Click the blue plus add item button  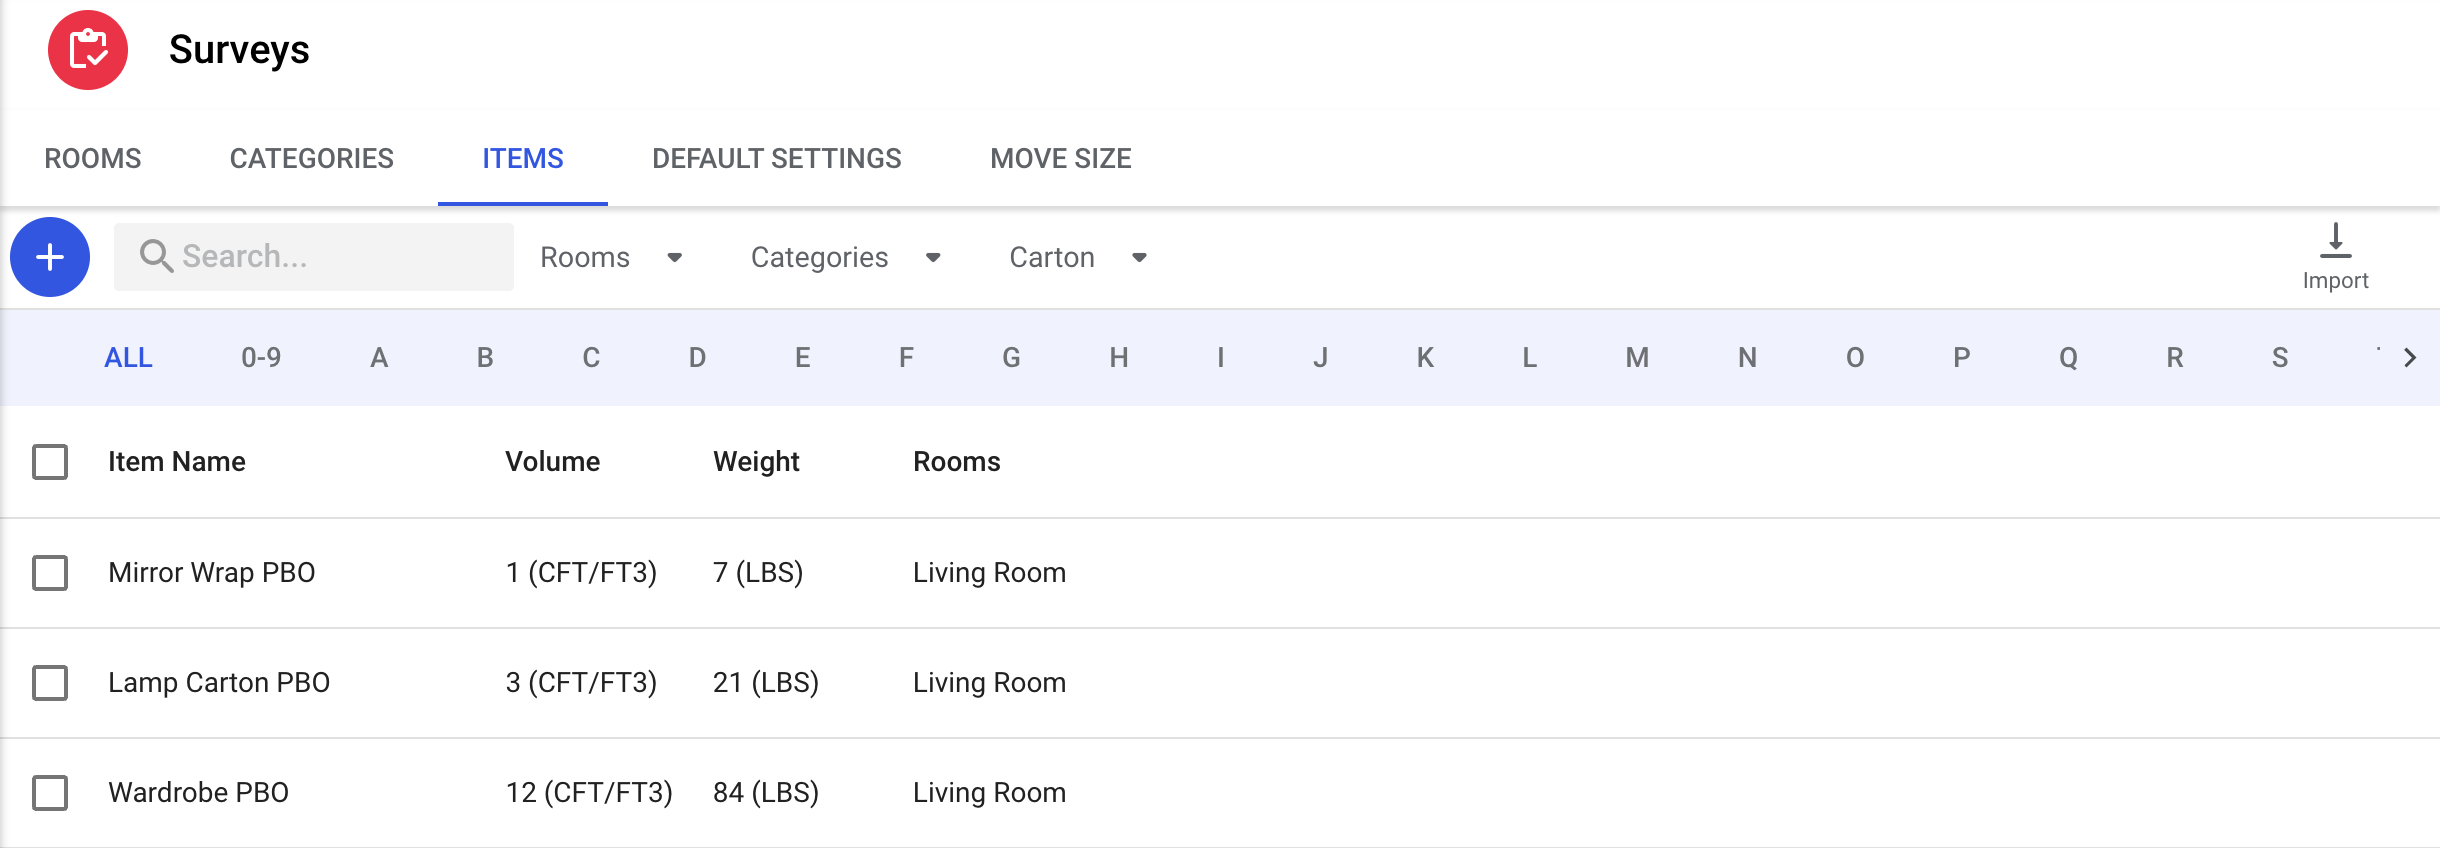50,257
